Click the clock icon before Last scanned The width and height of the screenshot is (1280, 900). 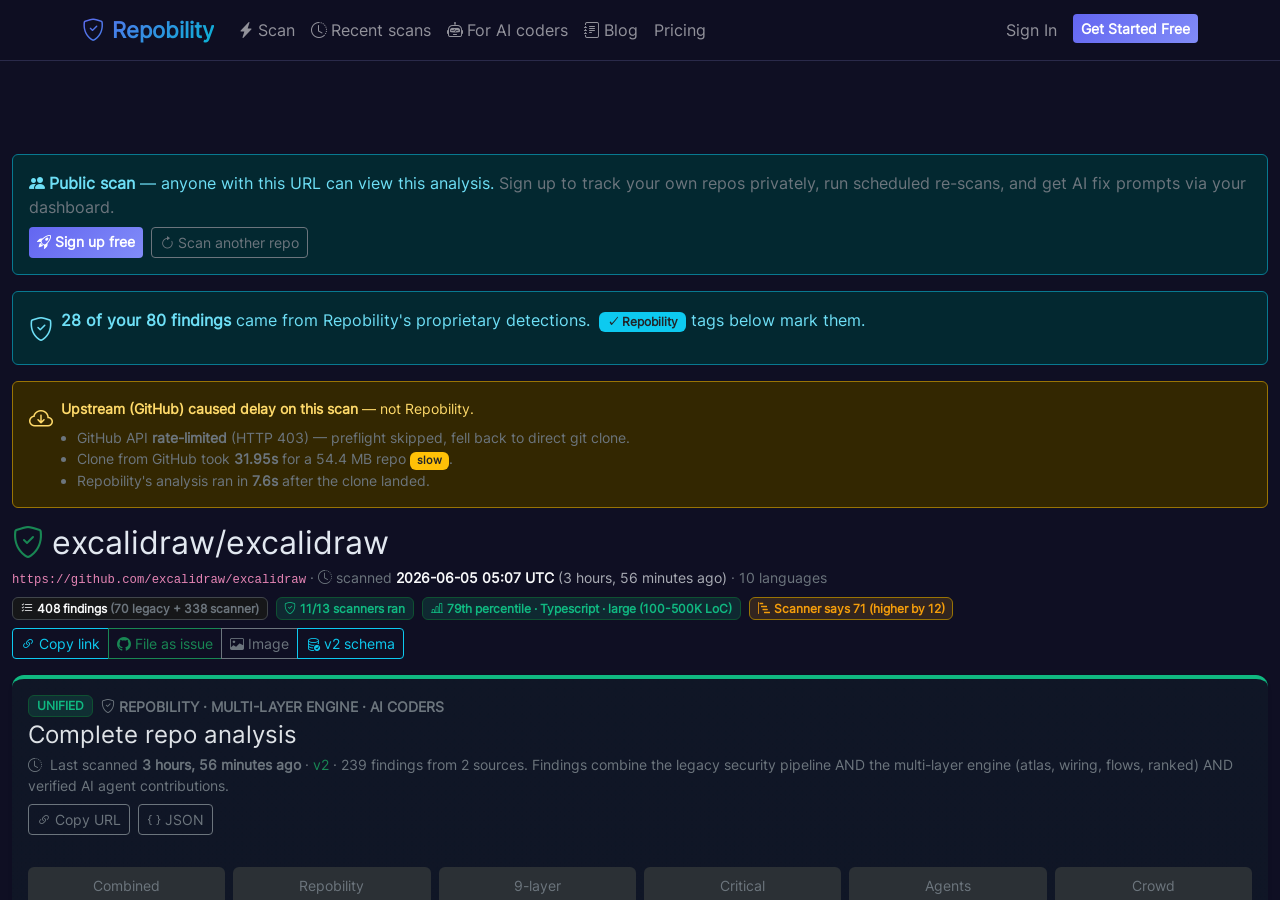point(35,765)
